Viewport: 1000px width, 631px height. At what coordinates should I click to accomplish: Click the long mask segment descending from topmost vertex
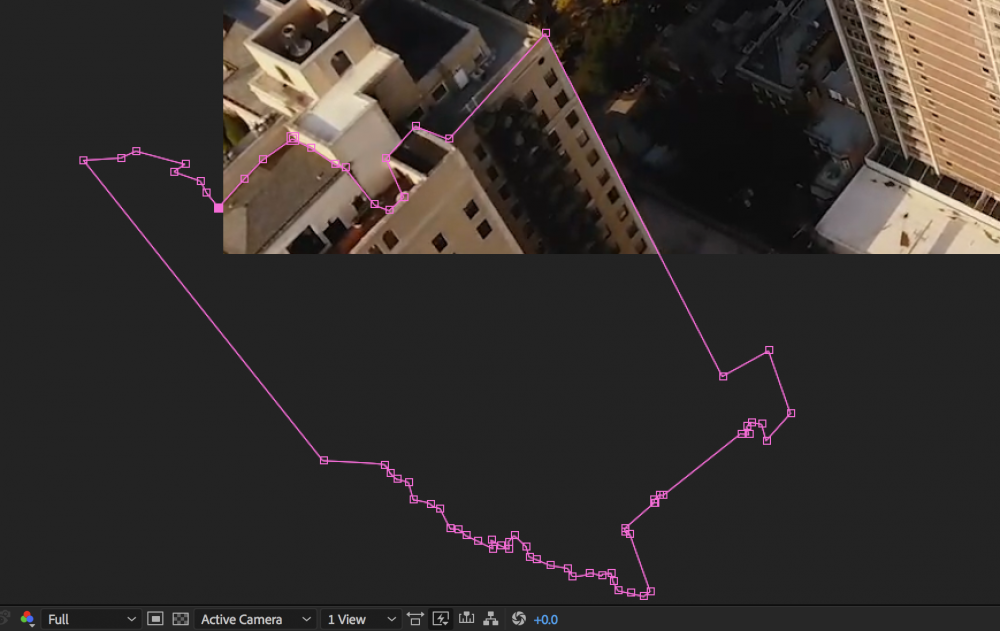(x=634, y=204)
